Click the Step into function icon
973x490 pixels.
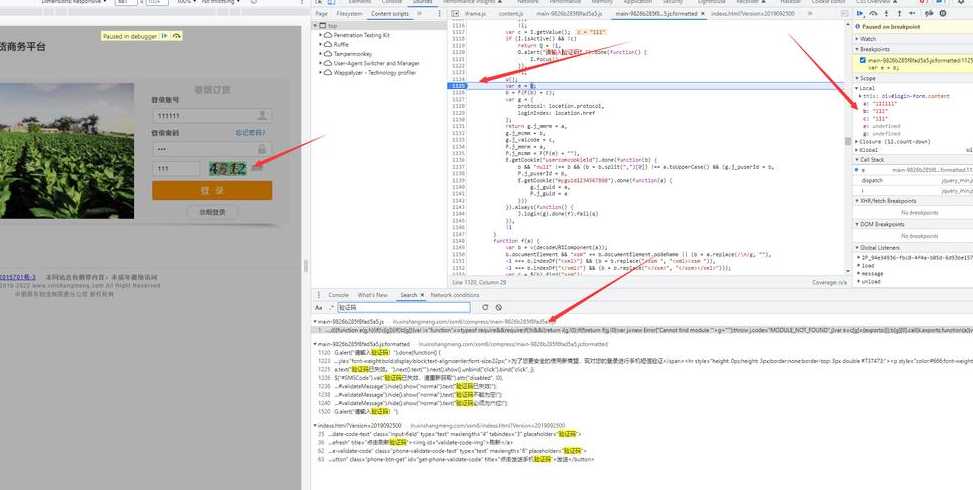[x=886, y=13]
